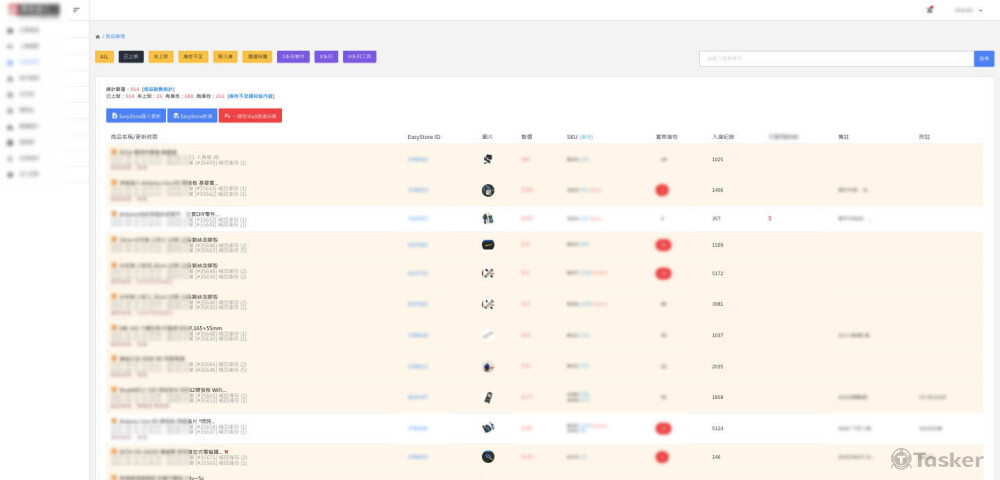Click the blue link beside the SKU header
The image size is (1000, 480).
coord(586,136)
